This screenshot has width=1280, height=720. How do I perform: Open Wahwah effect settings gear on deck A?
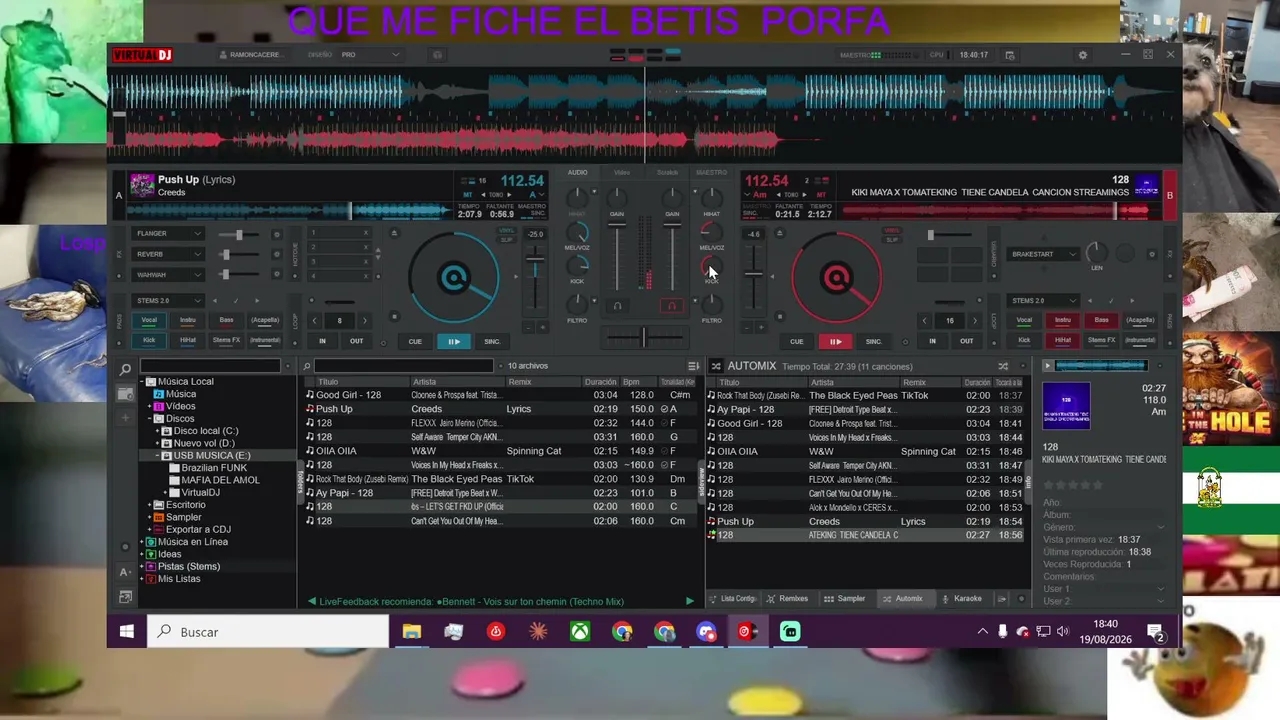coord(277,274)
